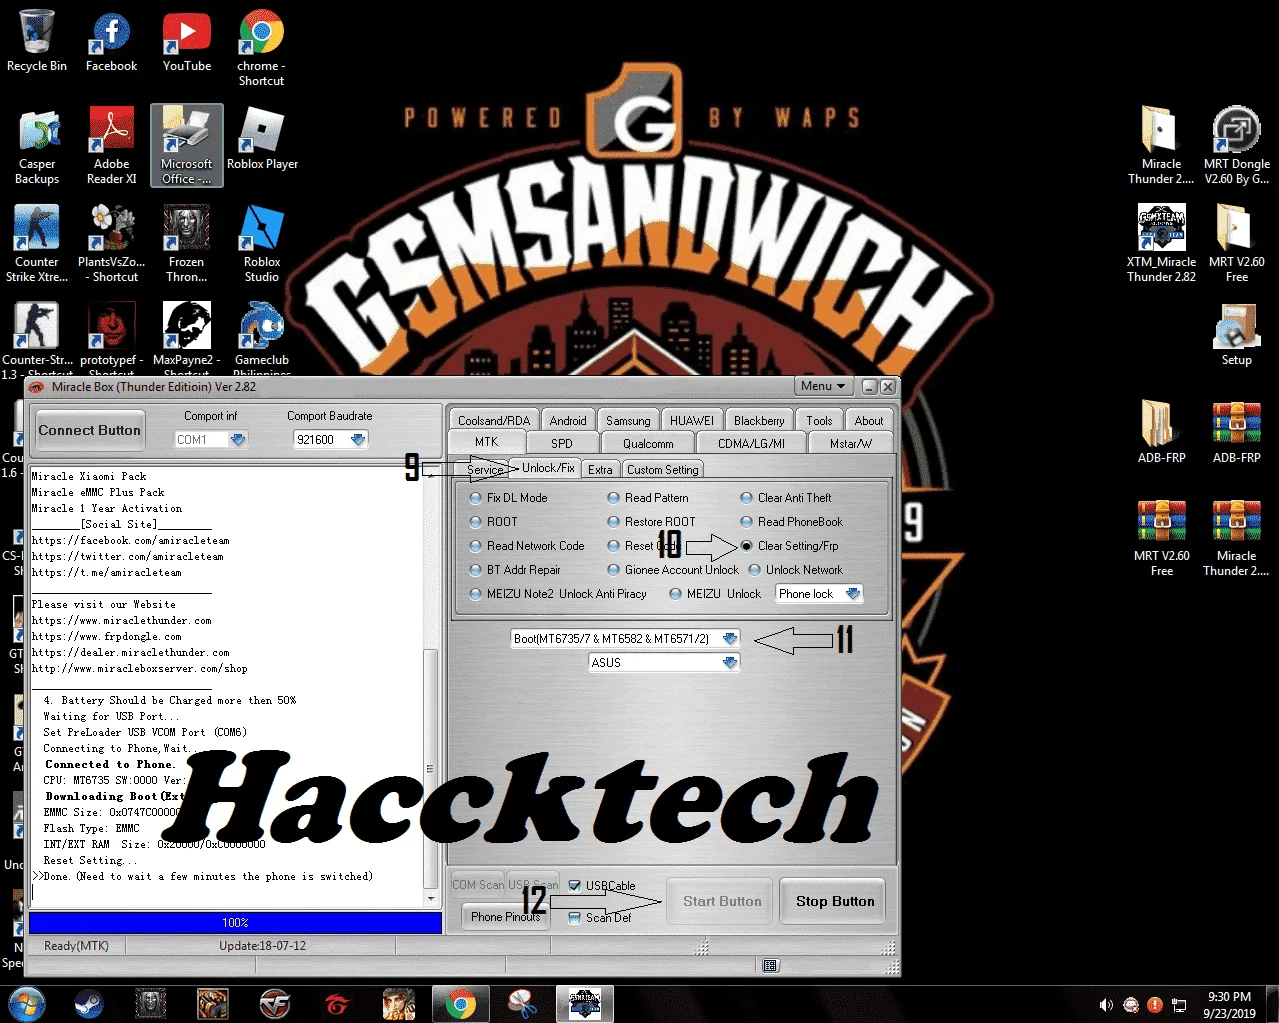Select the Read Pattern radio button
Viewport: 1279px width, 1023px height.
click(x=614, y=497)
